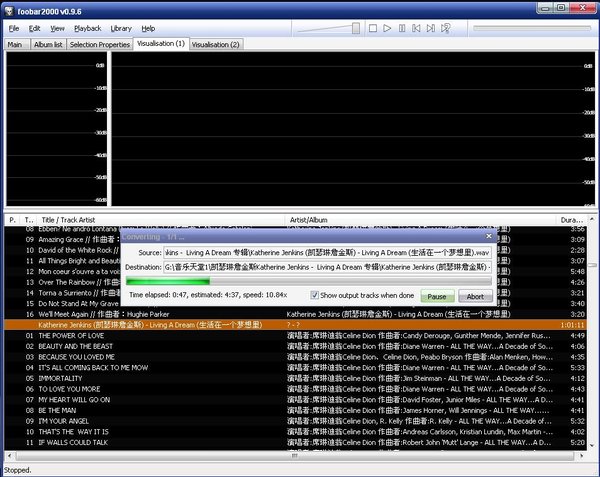600x477 pixels.
Task: Click the Stopped status bar text
Action: (18, 470)
